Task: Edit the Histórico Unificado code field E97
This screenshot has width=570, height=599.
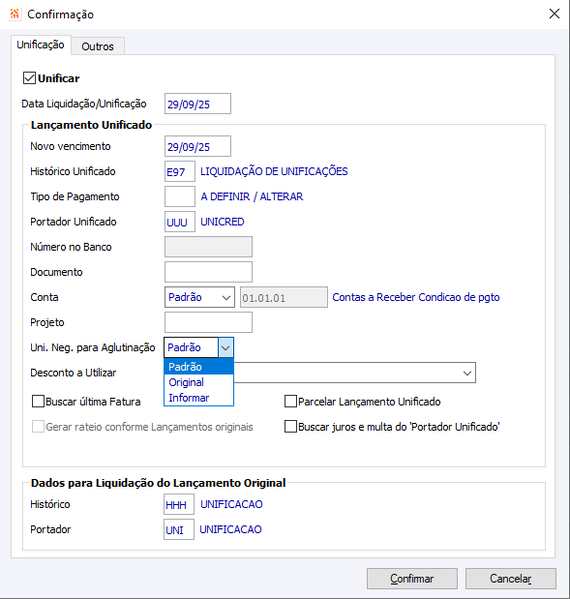Action: [x=180, y=172]
